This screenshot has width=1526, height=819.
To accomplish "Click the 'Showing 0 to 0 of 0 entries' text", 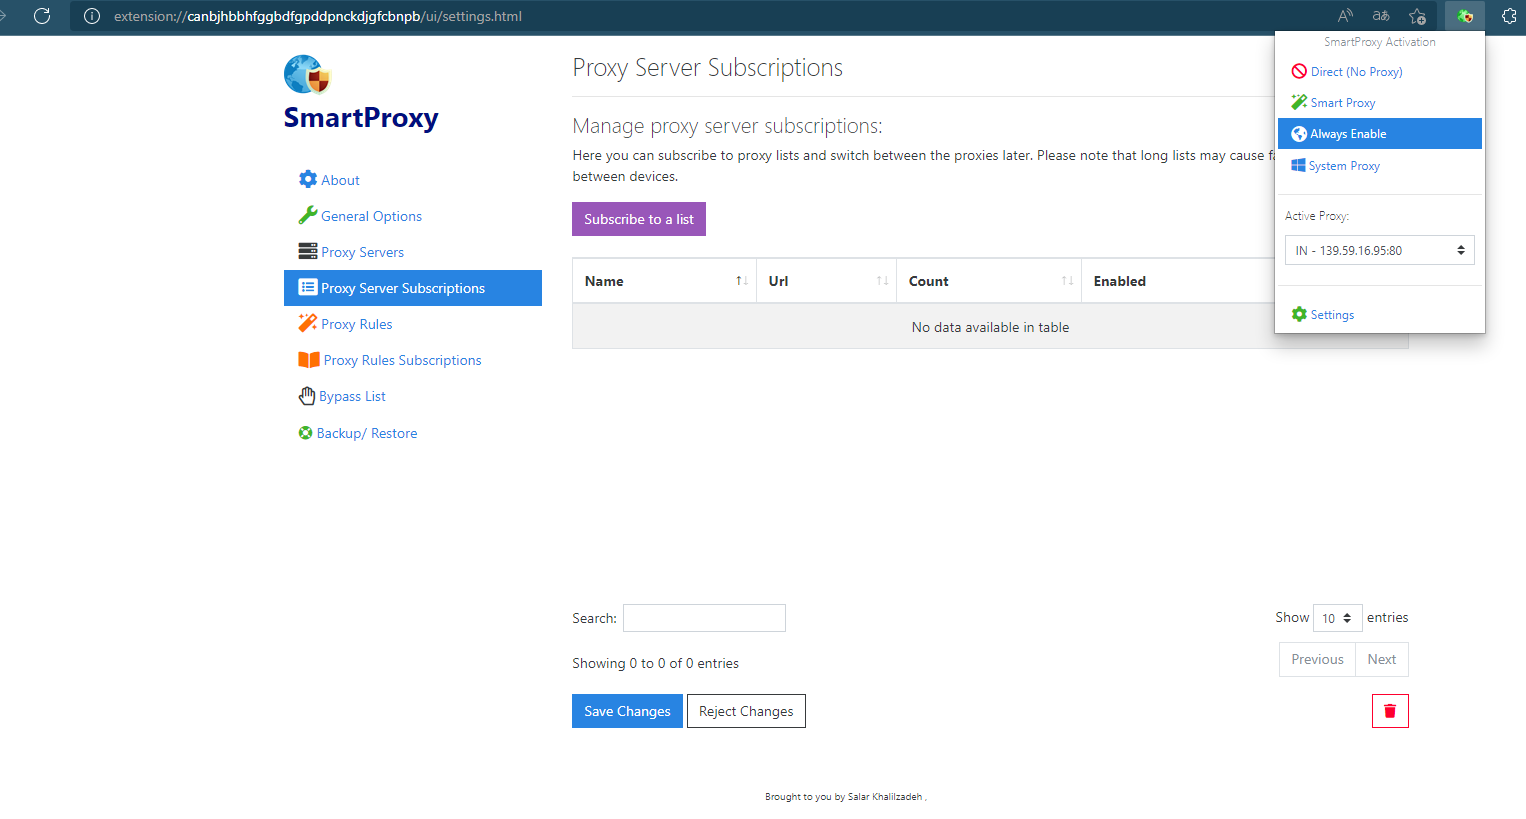I will click(x=655, y=663).
